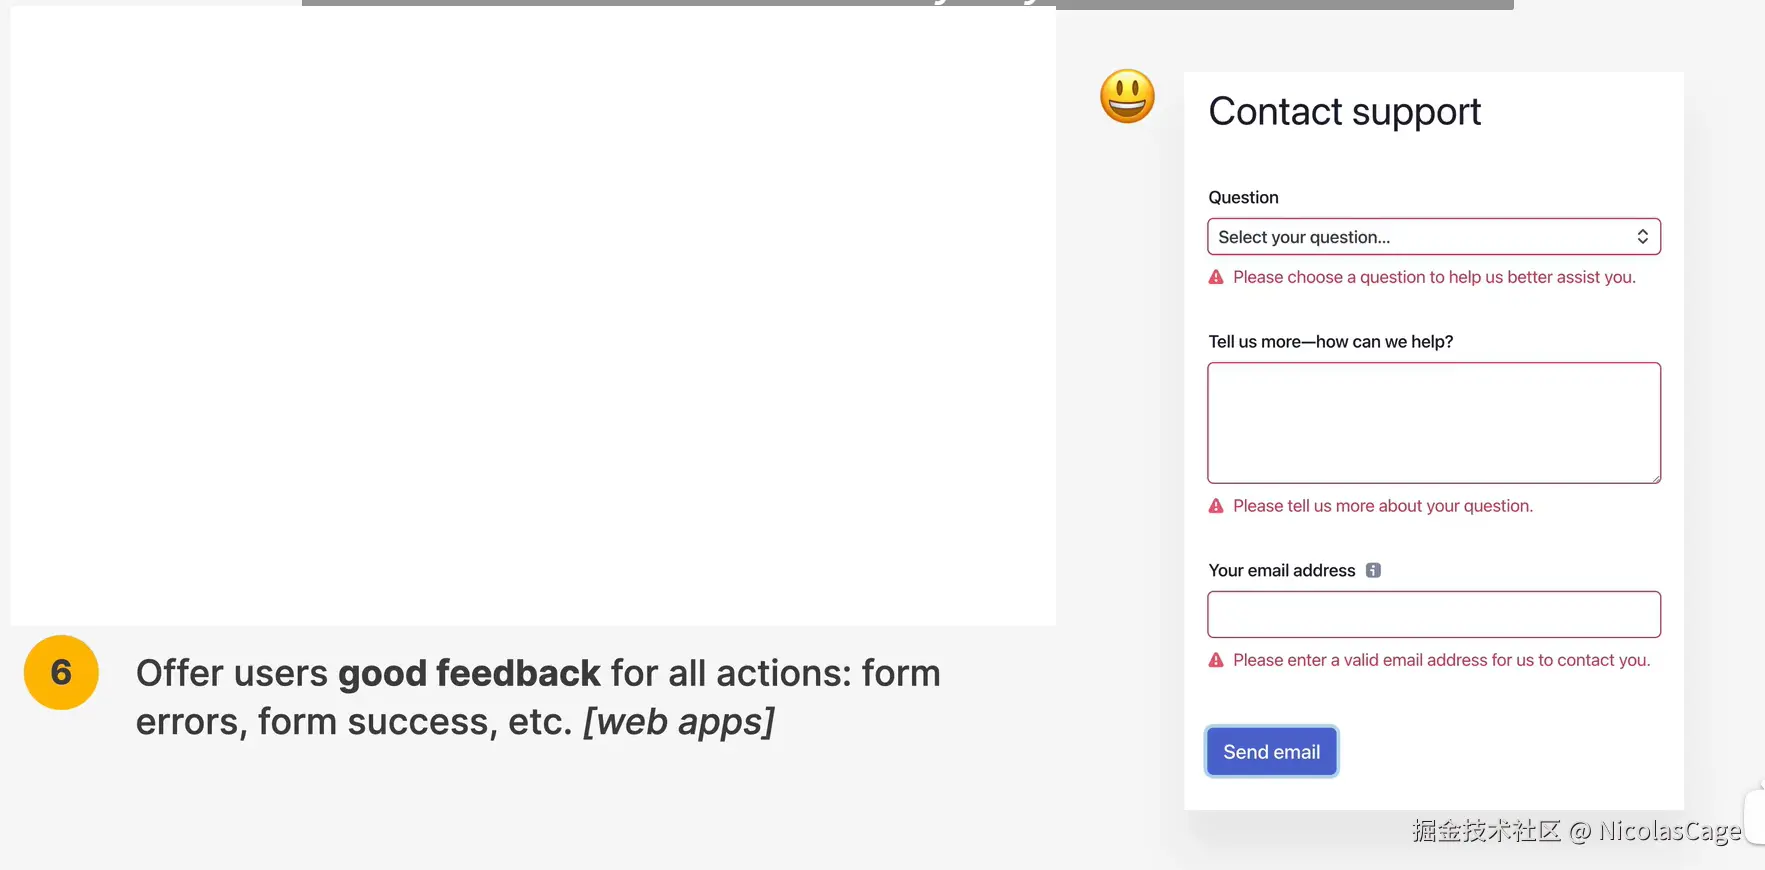Screen dimensions: 1765x870
Task: Click the textarea resize handle corner
Action: (x=1656, y=479)
